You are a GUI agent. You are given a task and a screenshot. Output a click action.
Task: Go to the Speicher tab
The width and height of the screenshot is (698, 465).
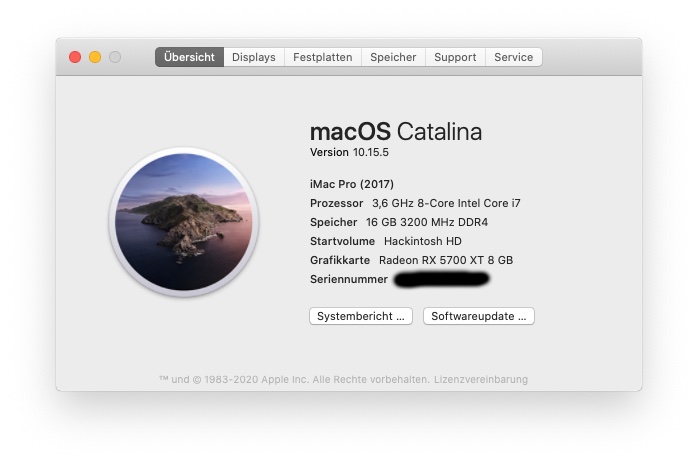point(393,57)
